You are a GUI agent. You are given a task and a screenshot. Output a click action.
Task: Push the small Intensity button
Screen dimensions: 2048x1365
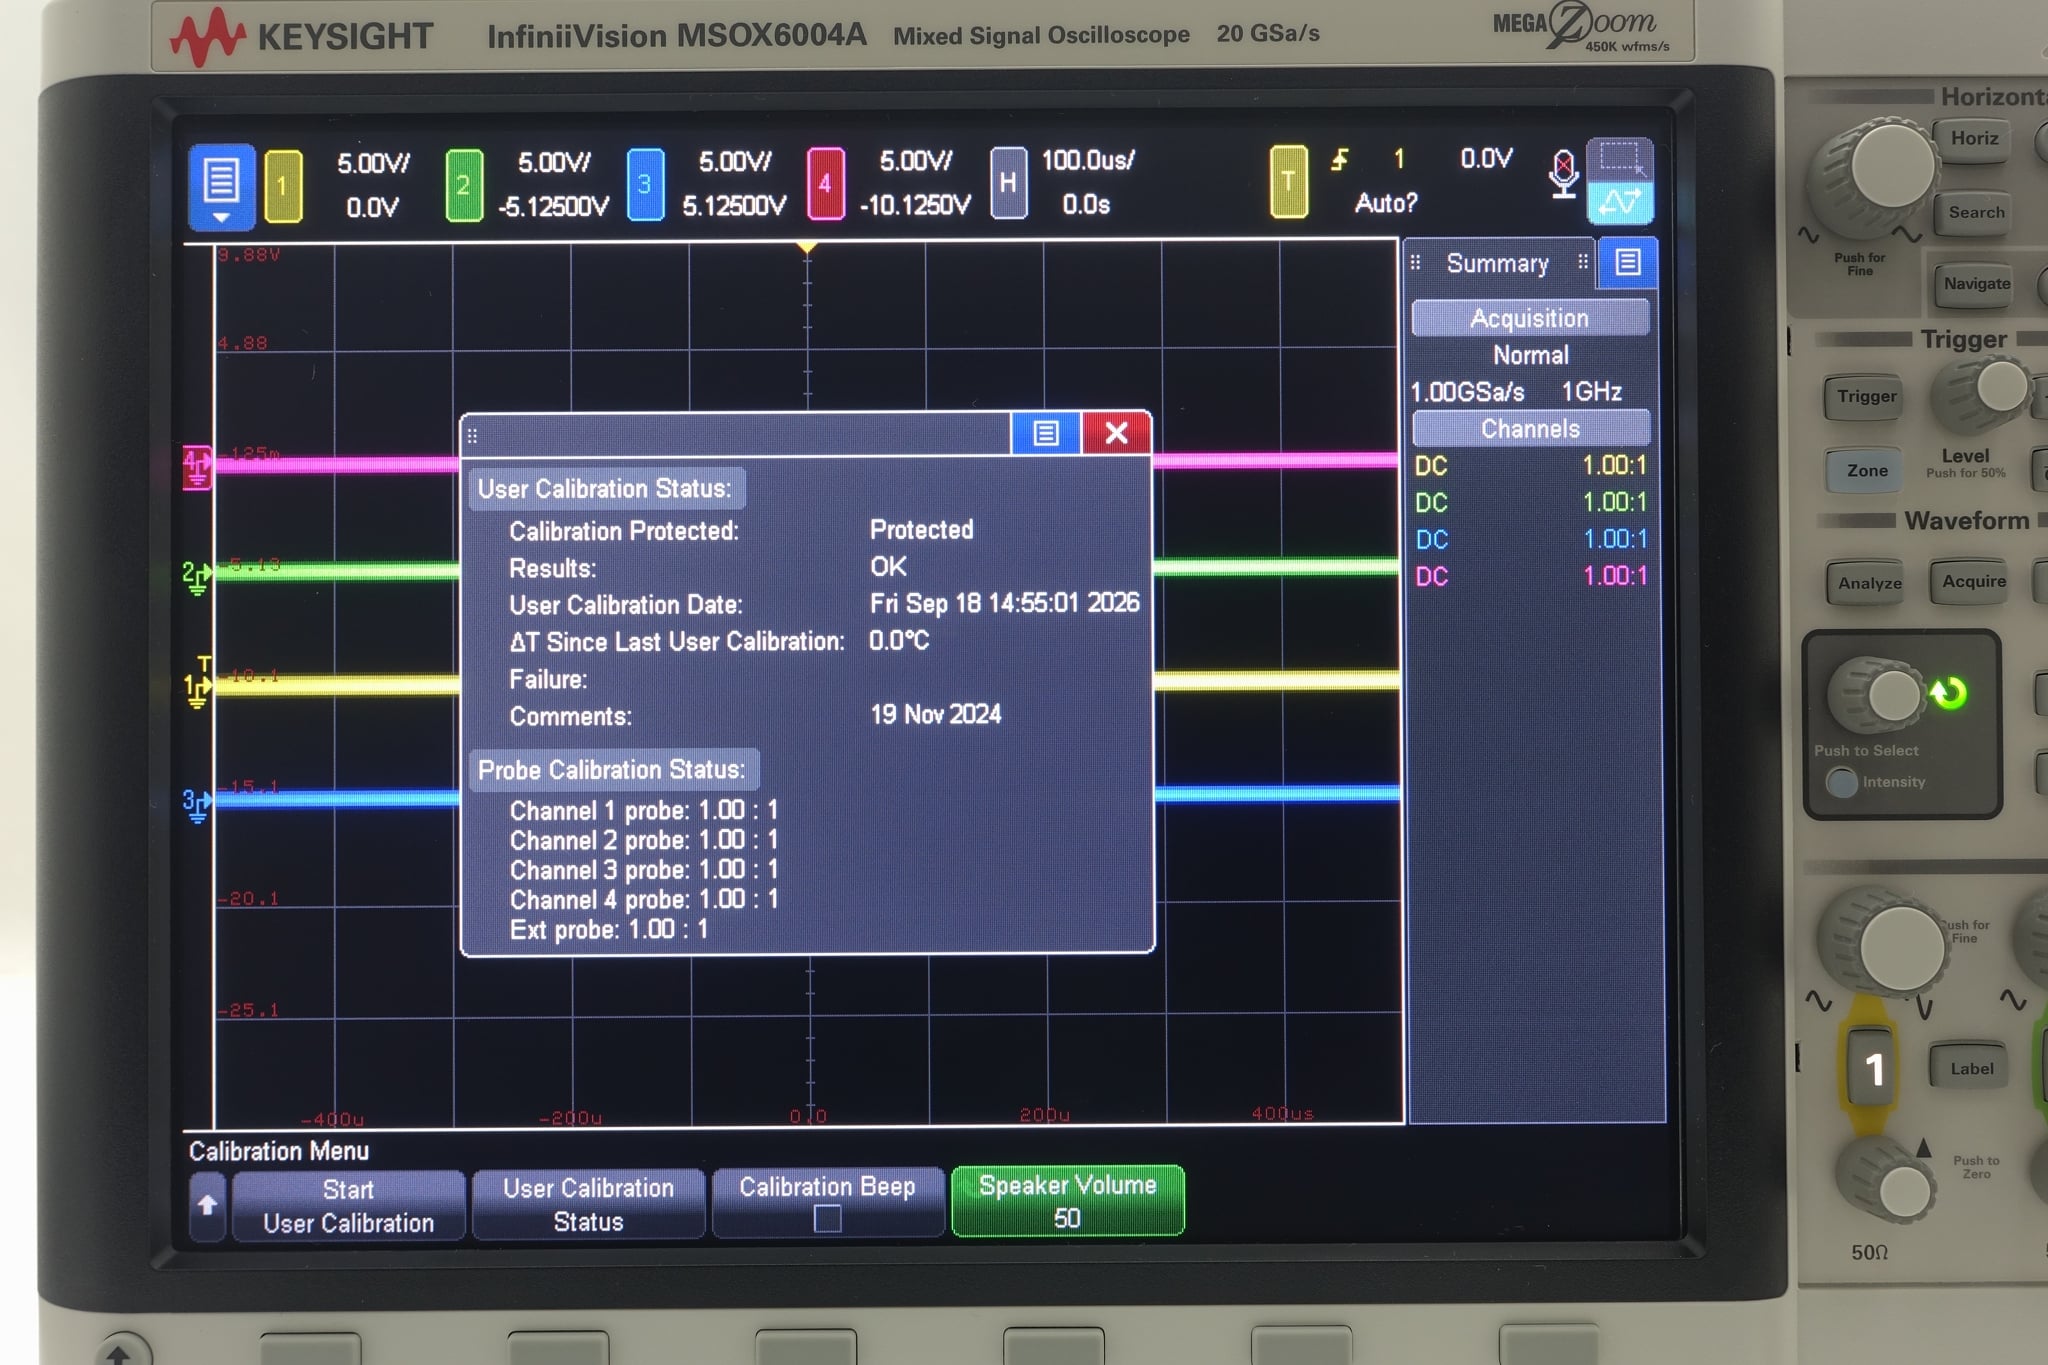point(1841,782)
